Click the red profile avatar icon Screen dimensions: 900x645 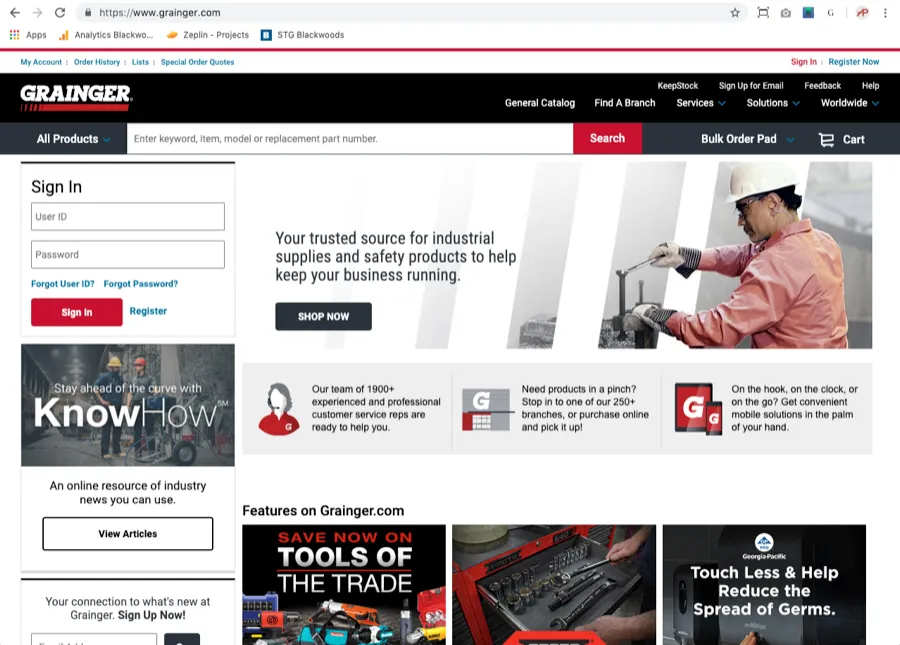(862, 13)
